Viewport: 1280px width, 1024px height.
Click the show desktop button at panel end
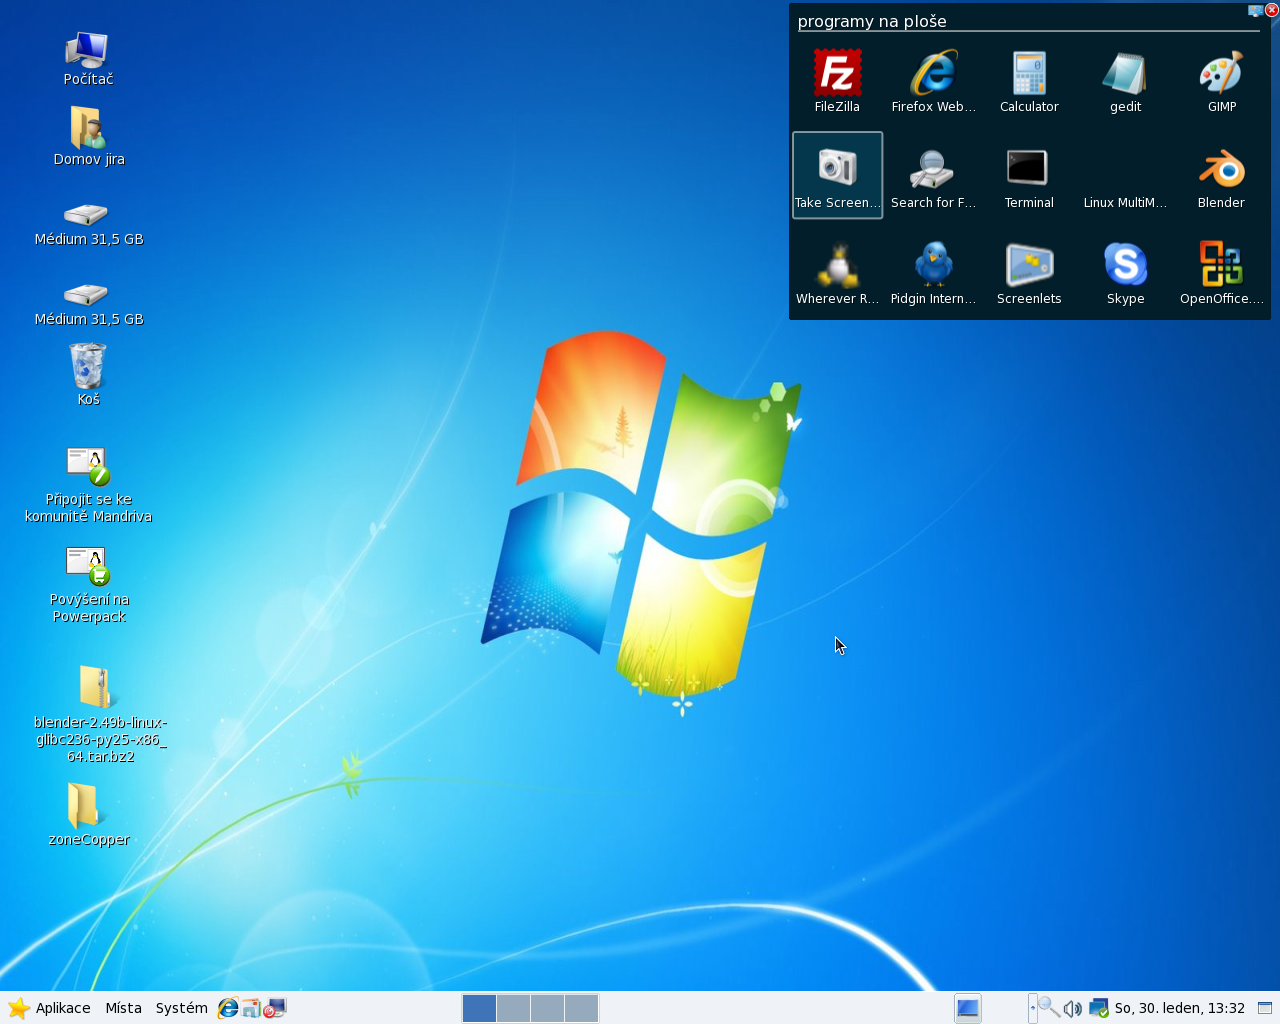(1264, 1008)
